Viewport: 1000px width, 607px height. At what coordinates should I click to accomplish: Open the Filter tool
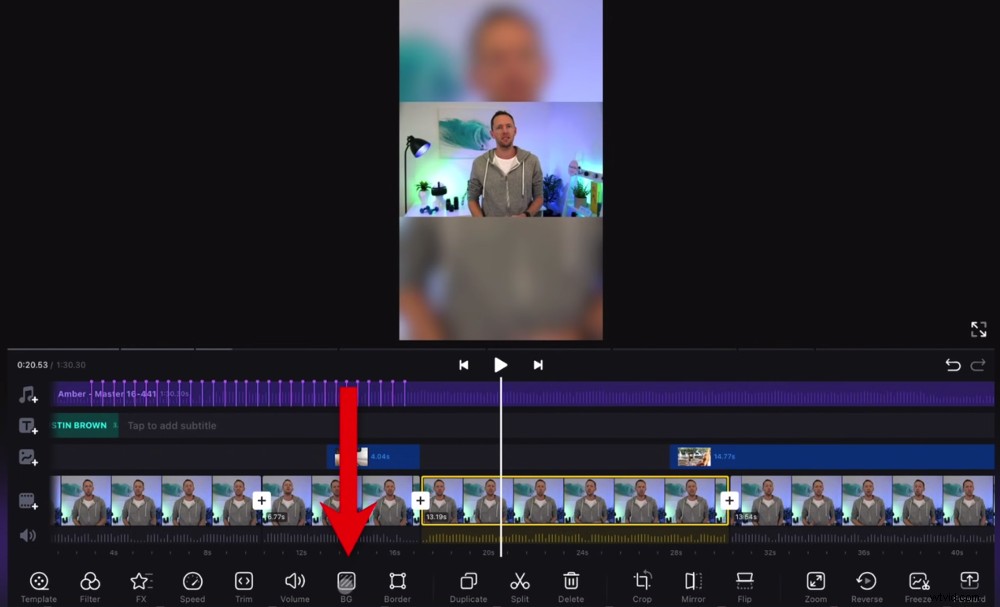point(90,585)
